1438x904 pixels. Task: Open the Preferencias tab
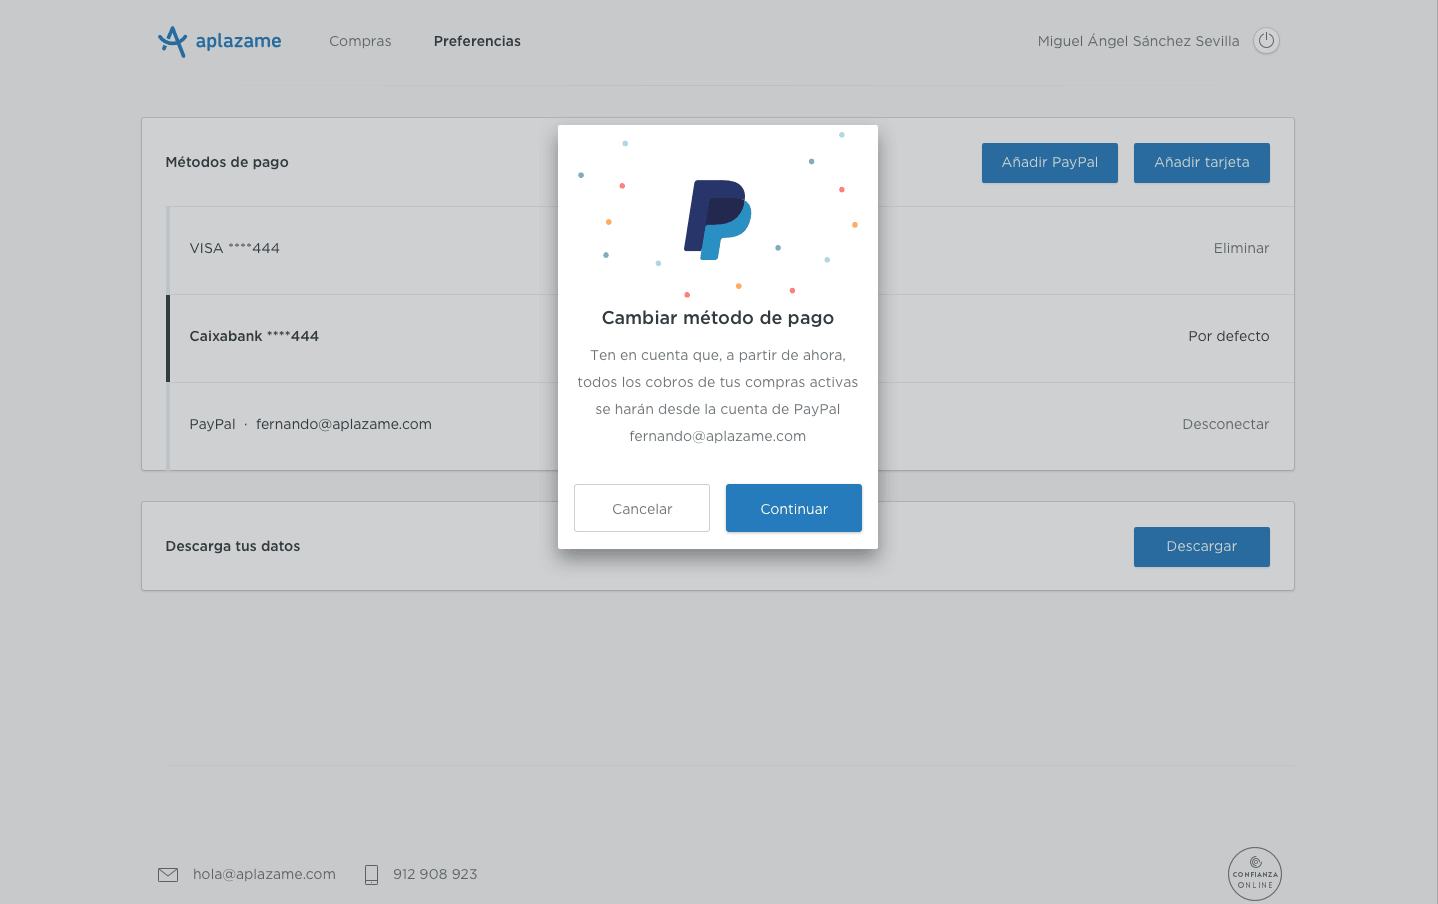(477, 41)
